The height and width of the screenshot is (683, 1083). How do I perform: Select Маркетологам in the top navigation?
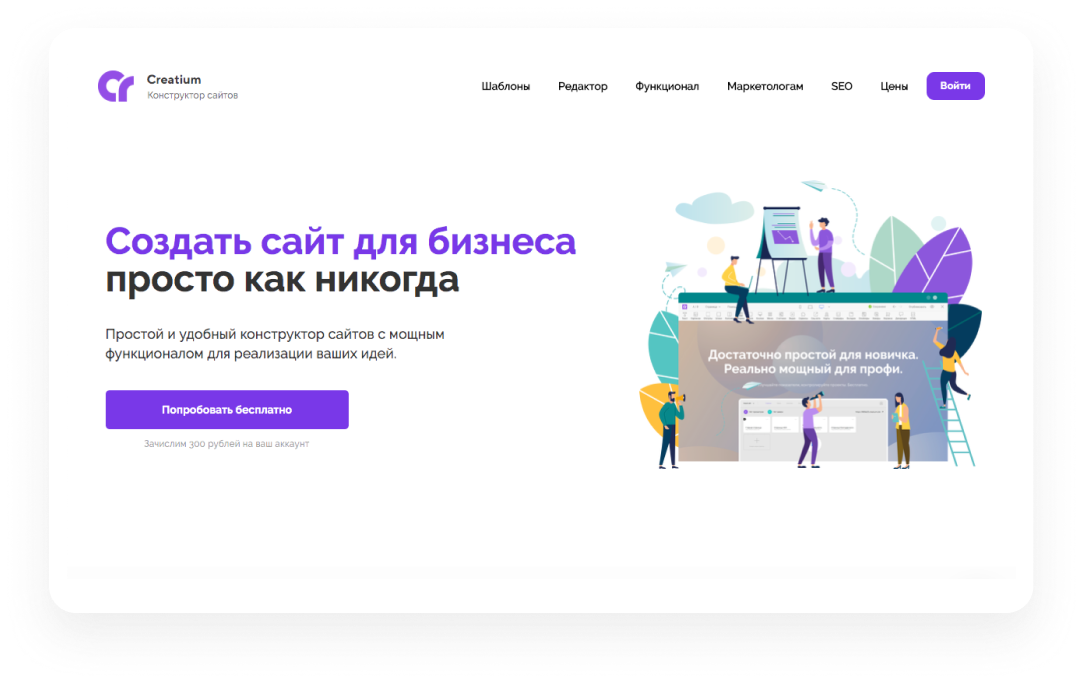coord(764,87)
